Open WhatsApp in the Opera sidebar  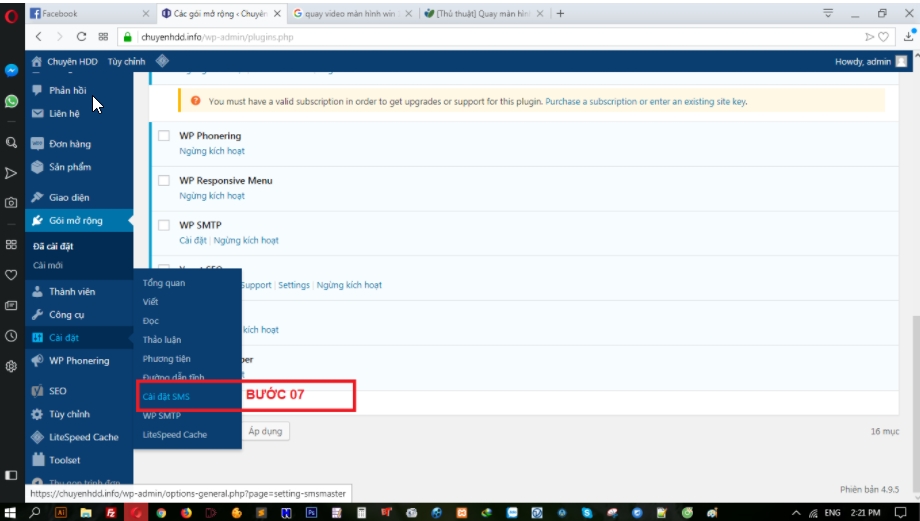(11, 101)
